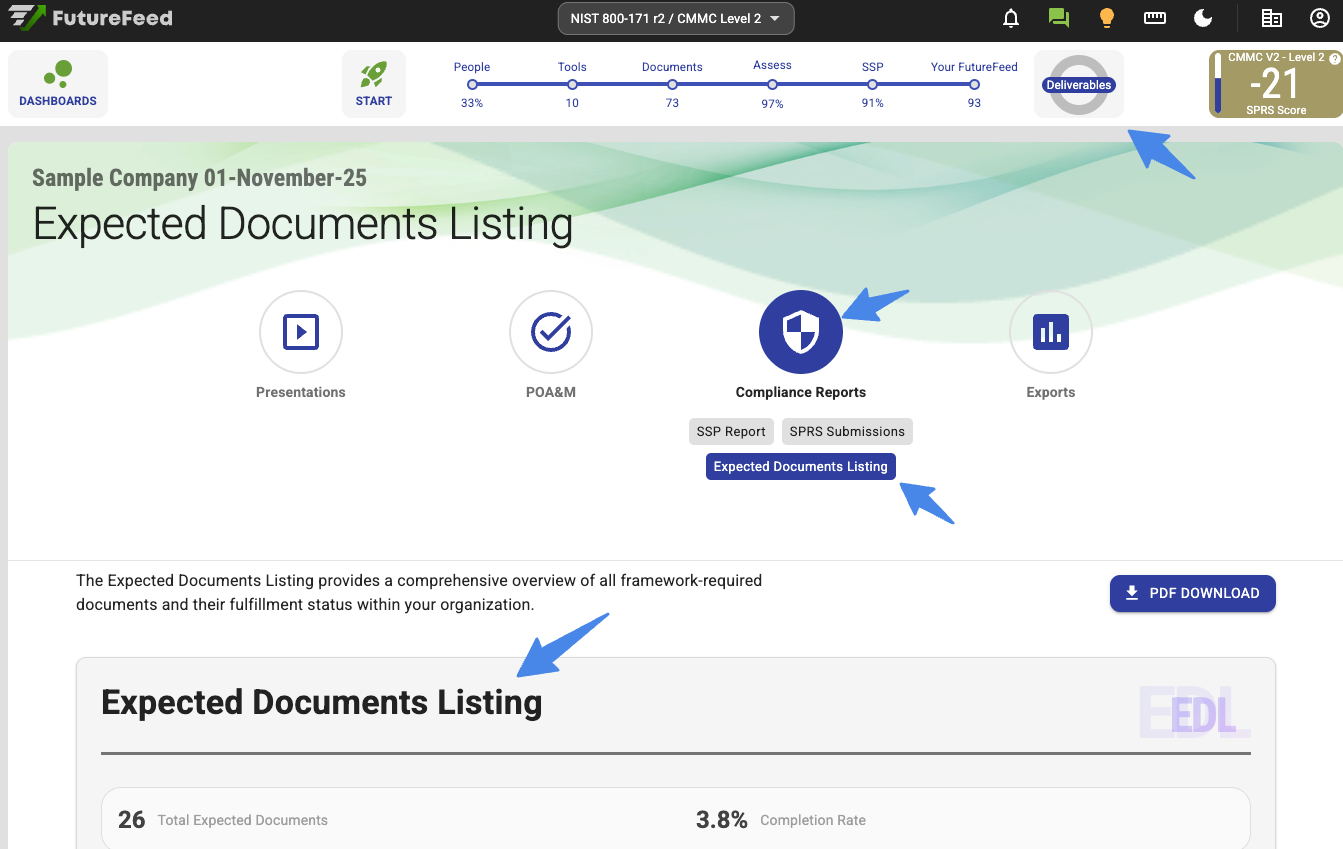Click the Assess progress node at 97%
Image resolution: width=1343 pixels, height=849 pixels.
click(x=772, y=84)
